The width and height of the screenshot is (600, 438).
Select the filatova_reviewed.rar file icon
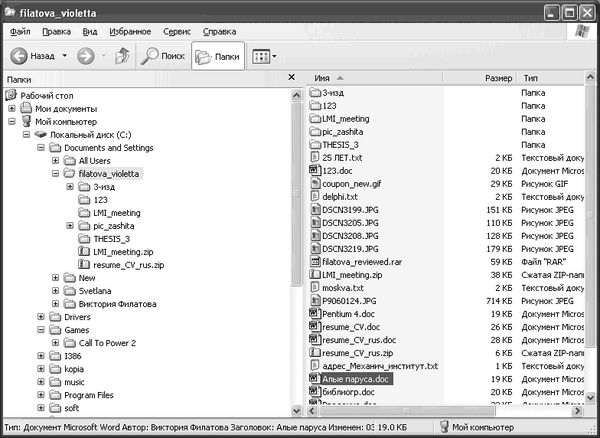[x=314, y=262]
